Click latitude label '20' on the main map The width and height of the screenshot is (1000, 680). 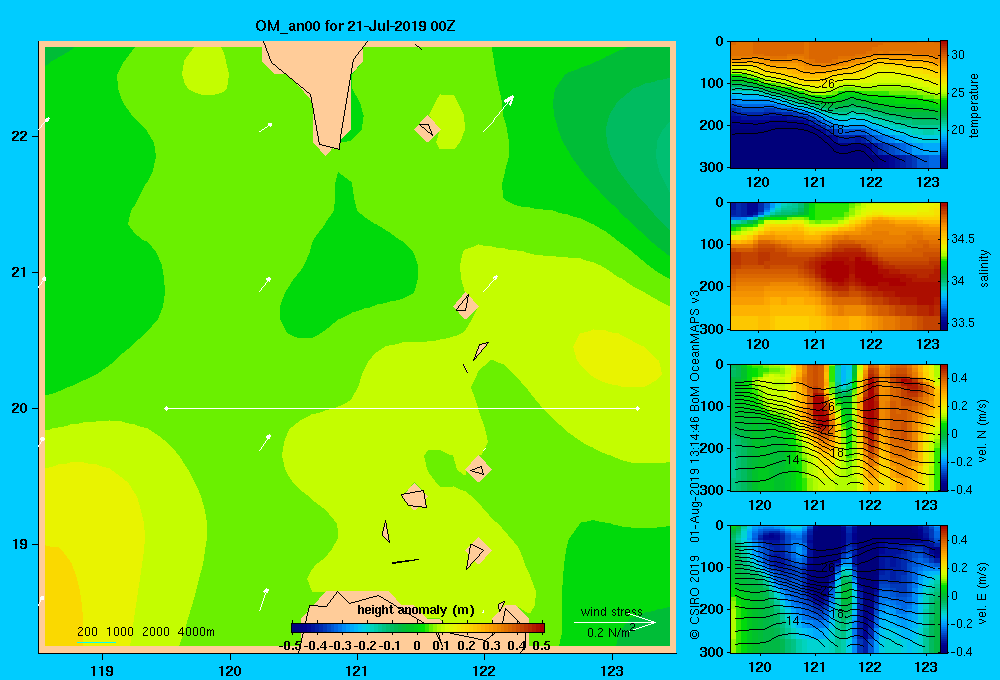(20, 408)
